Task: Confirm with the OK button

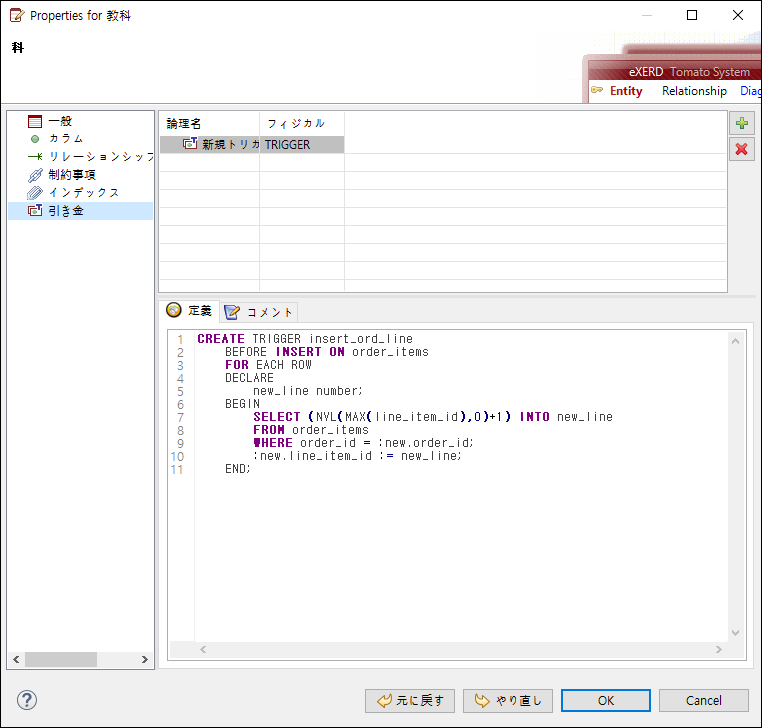Action: [606, 701]
